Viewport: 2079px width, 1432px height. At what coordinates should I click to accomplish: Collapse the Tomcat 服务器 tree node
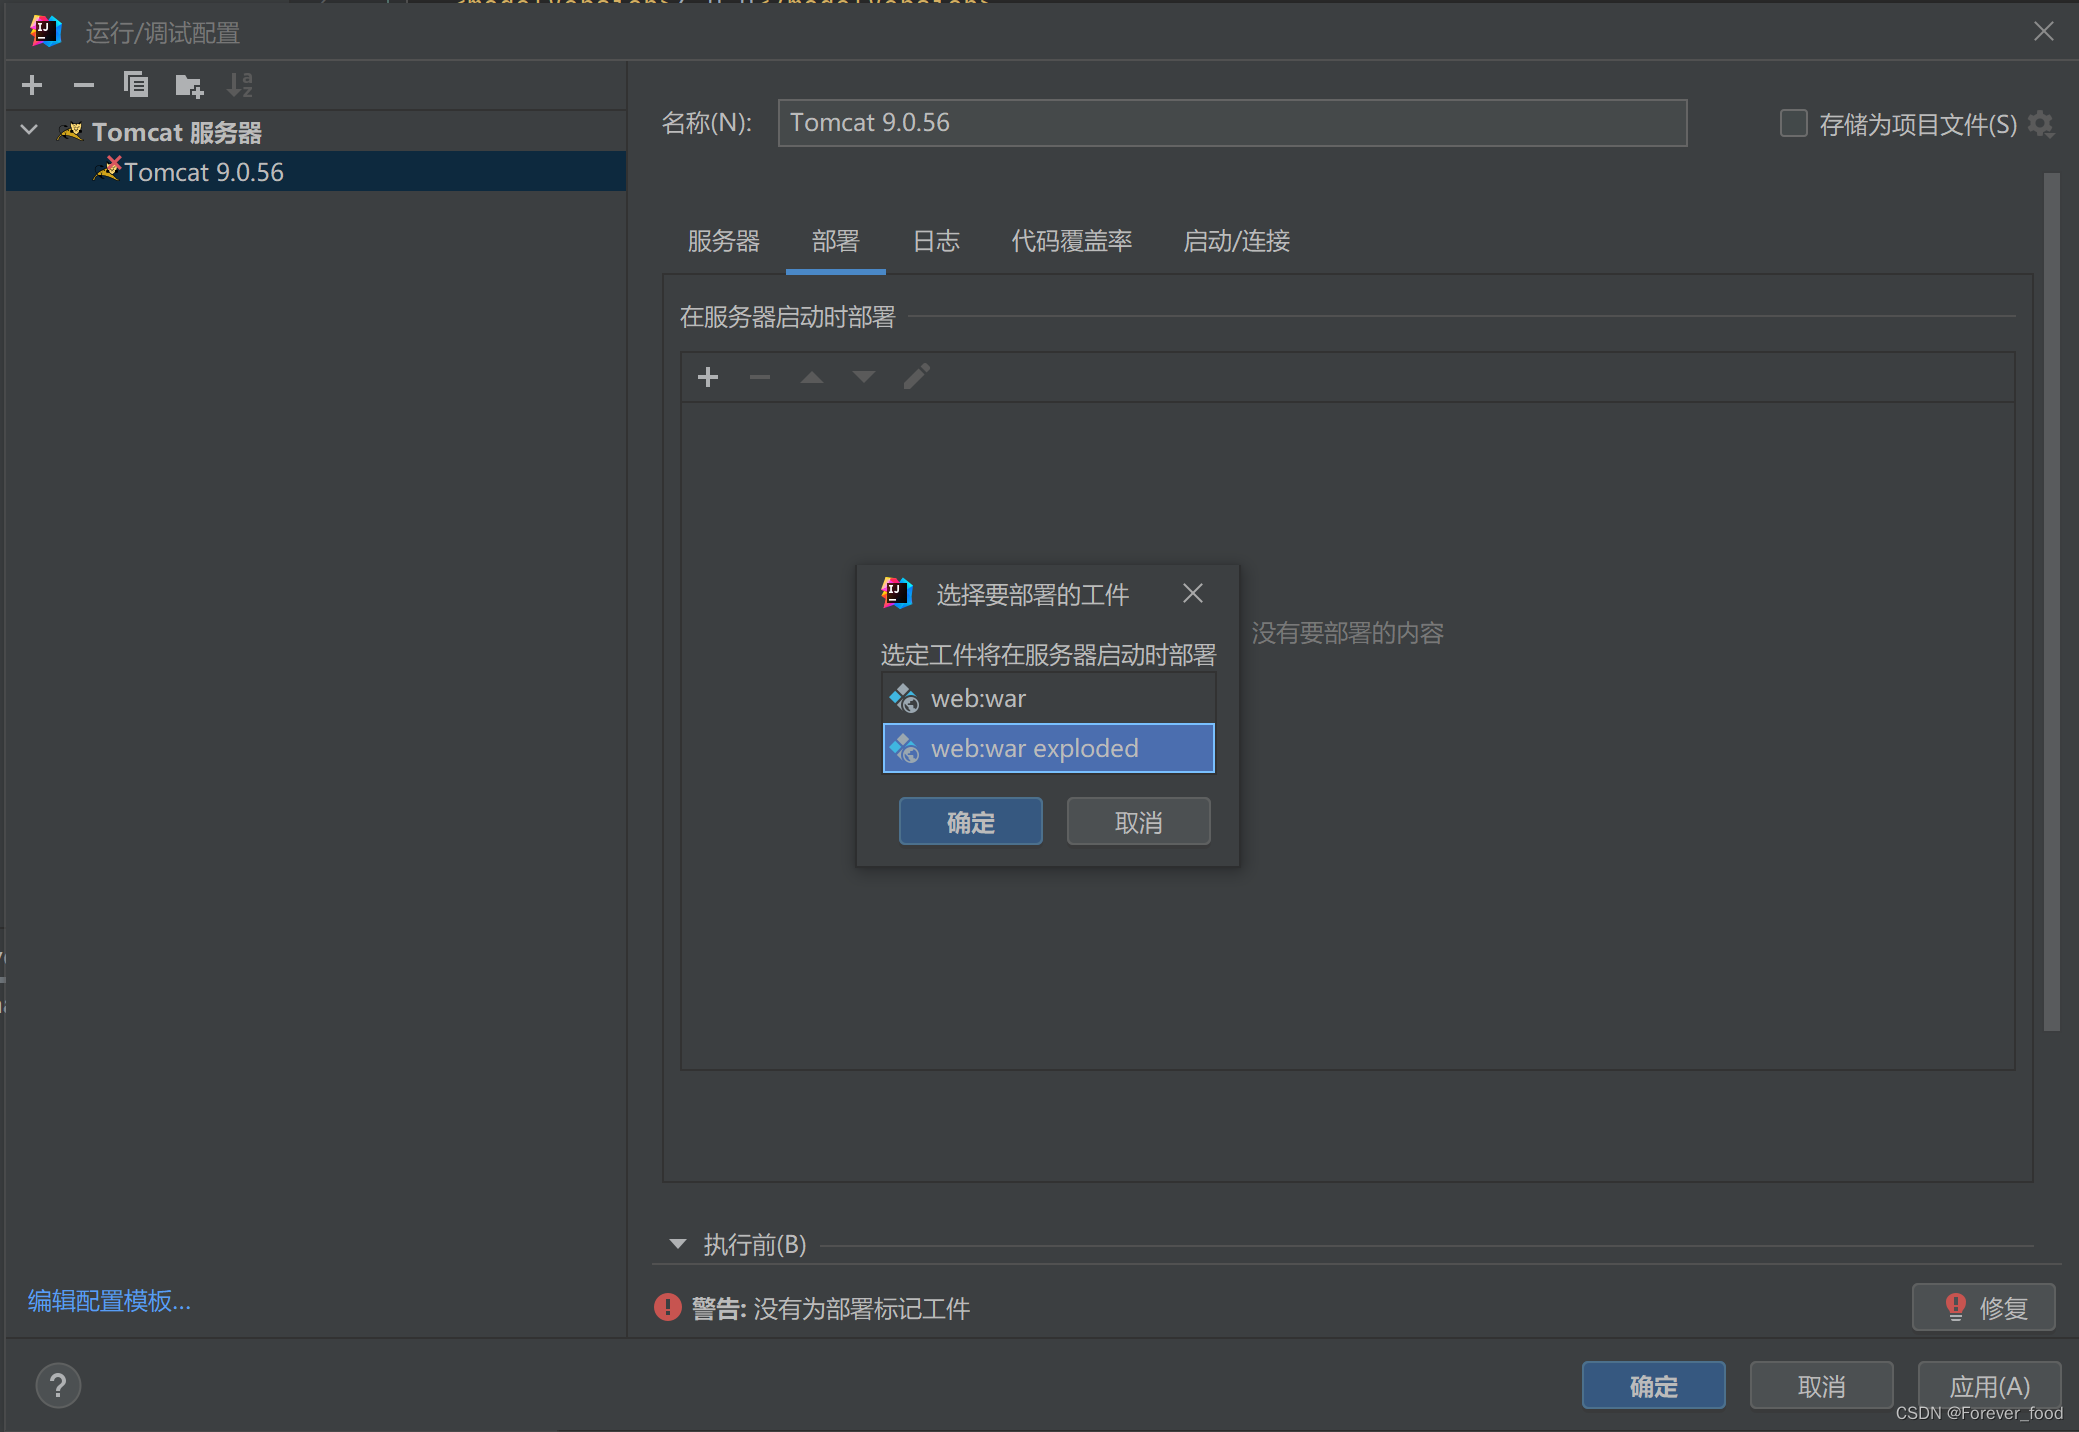point(30,130)
